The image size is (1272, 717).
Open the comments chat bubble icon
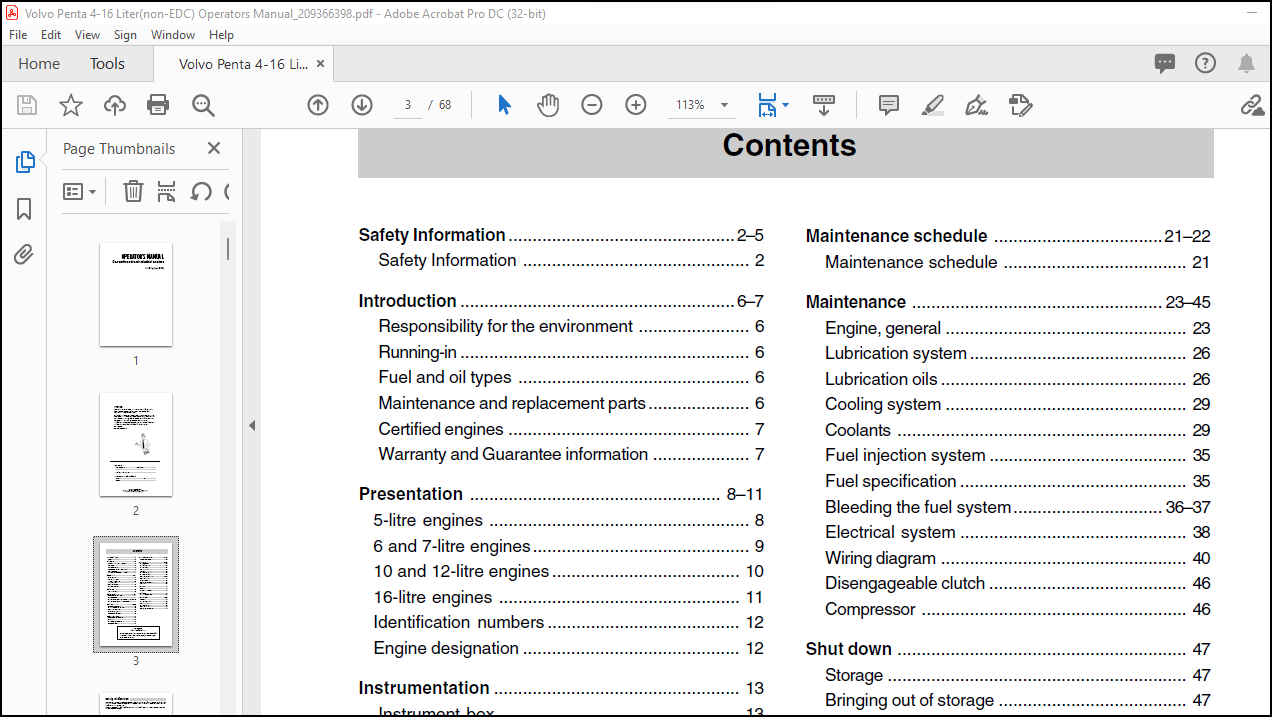(1165, 63)
